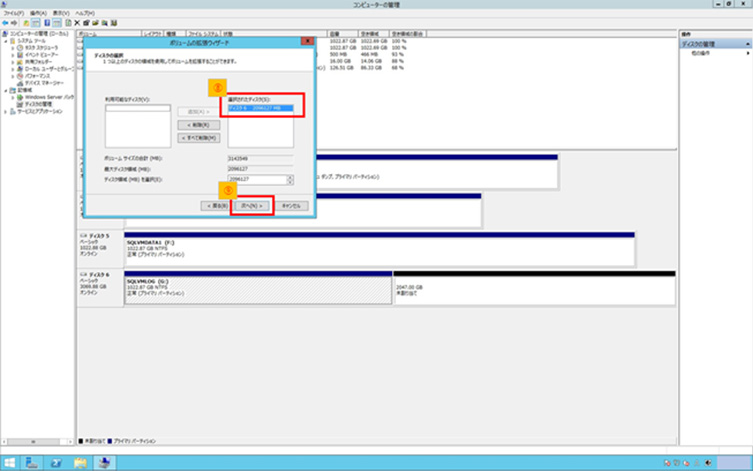Click the magnifier search icon in toolbar
The height and width of the screenshot is (471, 753).
104,23
